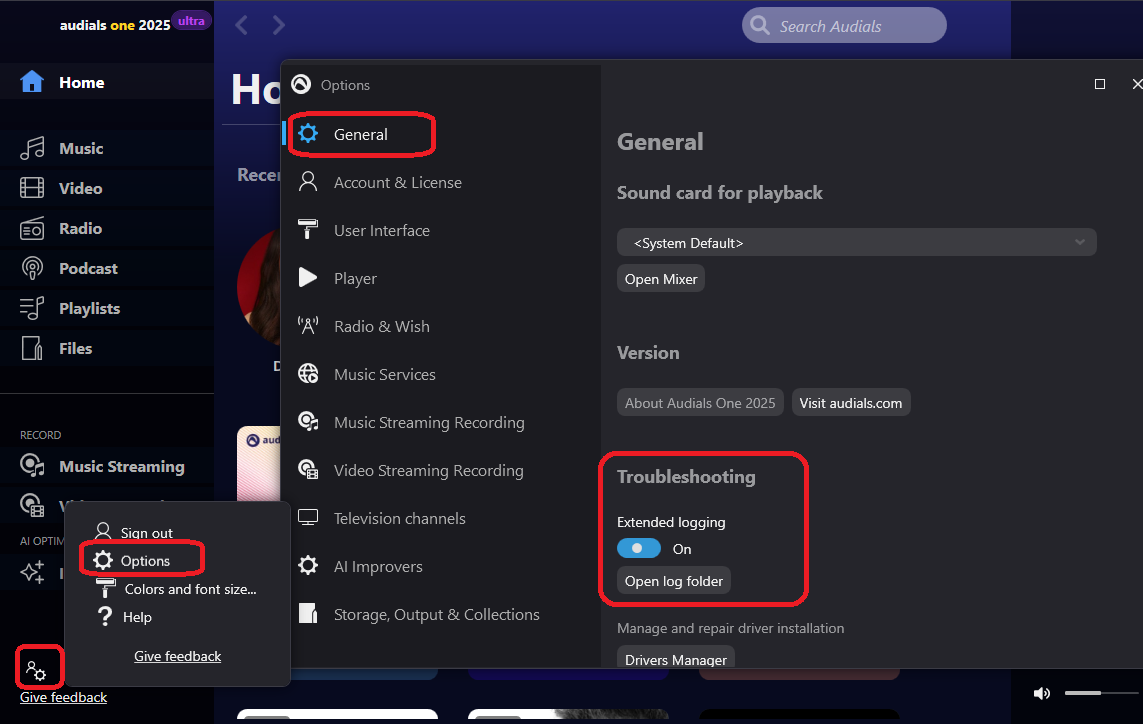The width and height of the screenshot is (1143, 724).
Task: Adjust the volume slider near the speaker icon
Action: (x=1100, y=692)
